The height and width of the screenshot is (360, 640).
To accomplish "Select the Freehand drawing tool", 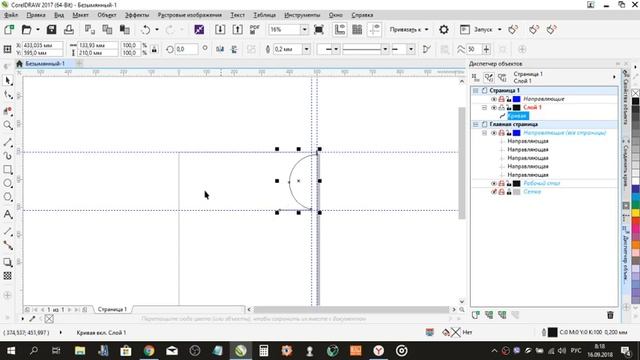I will pos(8,142).
